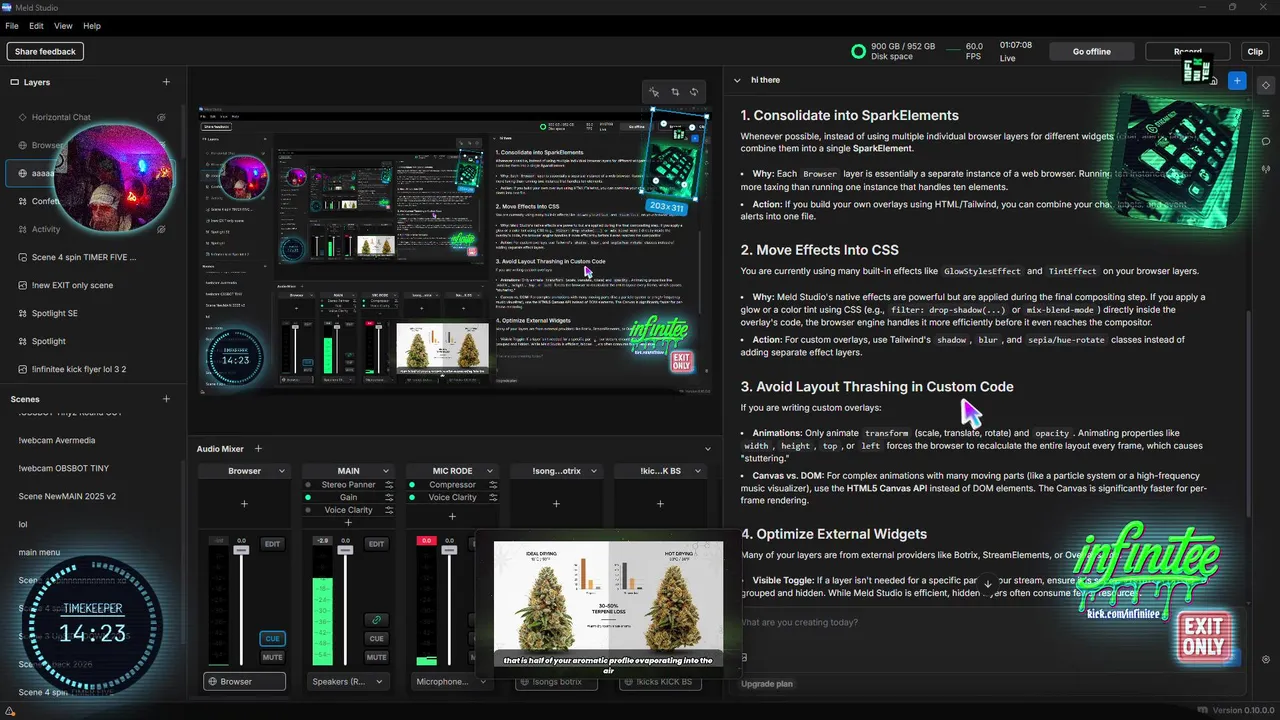Add an effect to the Browser audio track
Viewport: 1280px width, 720px height.
(x=244, y=504)
